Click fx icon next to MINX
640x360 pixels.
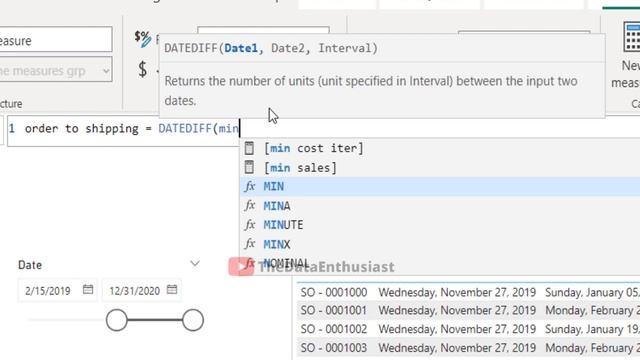tap(250, 244)
